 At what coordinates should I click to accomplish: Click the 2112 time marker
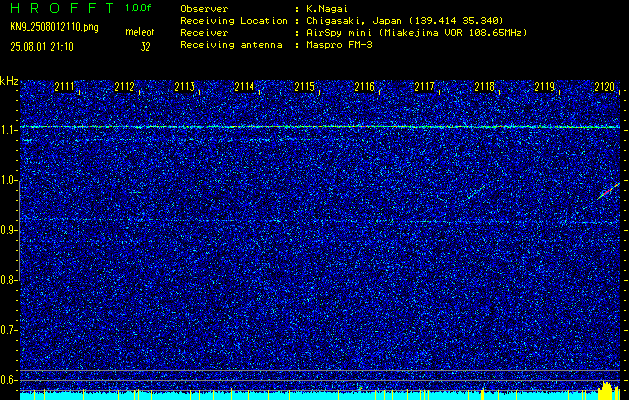pos(124,87)
